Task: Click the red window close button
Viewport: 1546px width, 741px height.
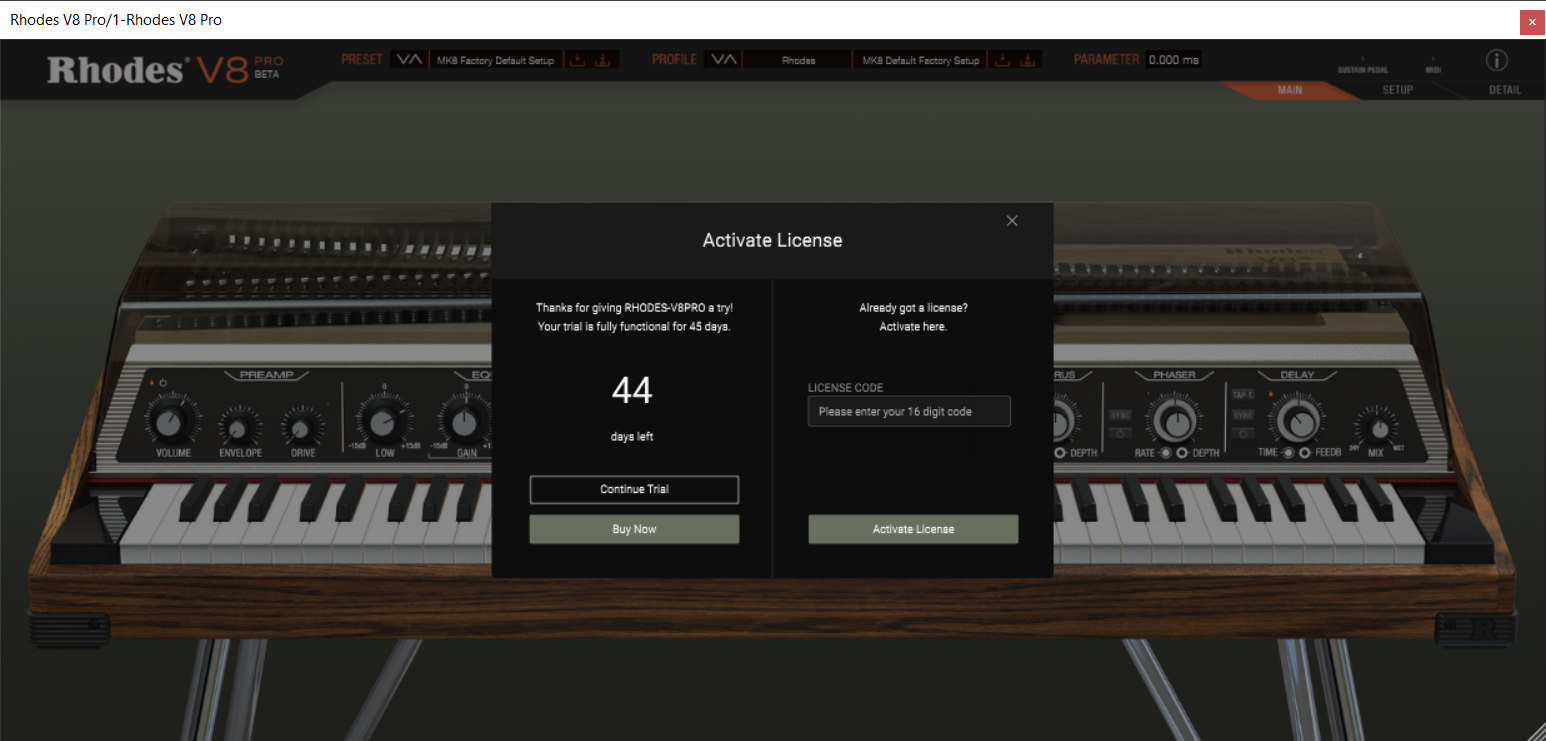Action: (x=1531, y=22)
